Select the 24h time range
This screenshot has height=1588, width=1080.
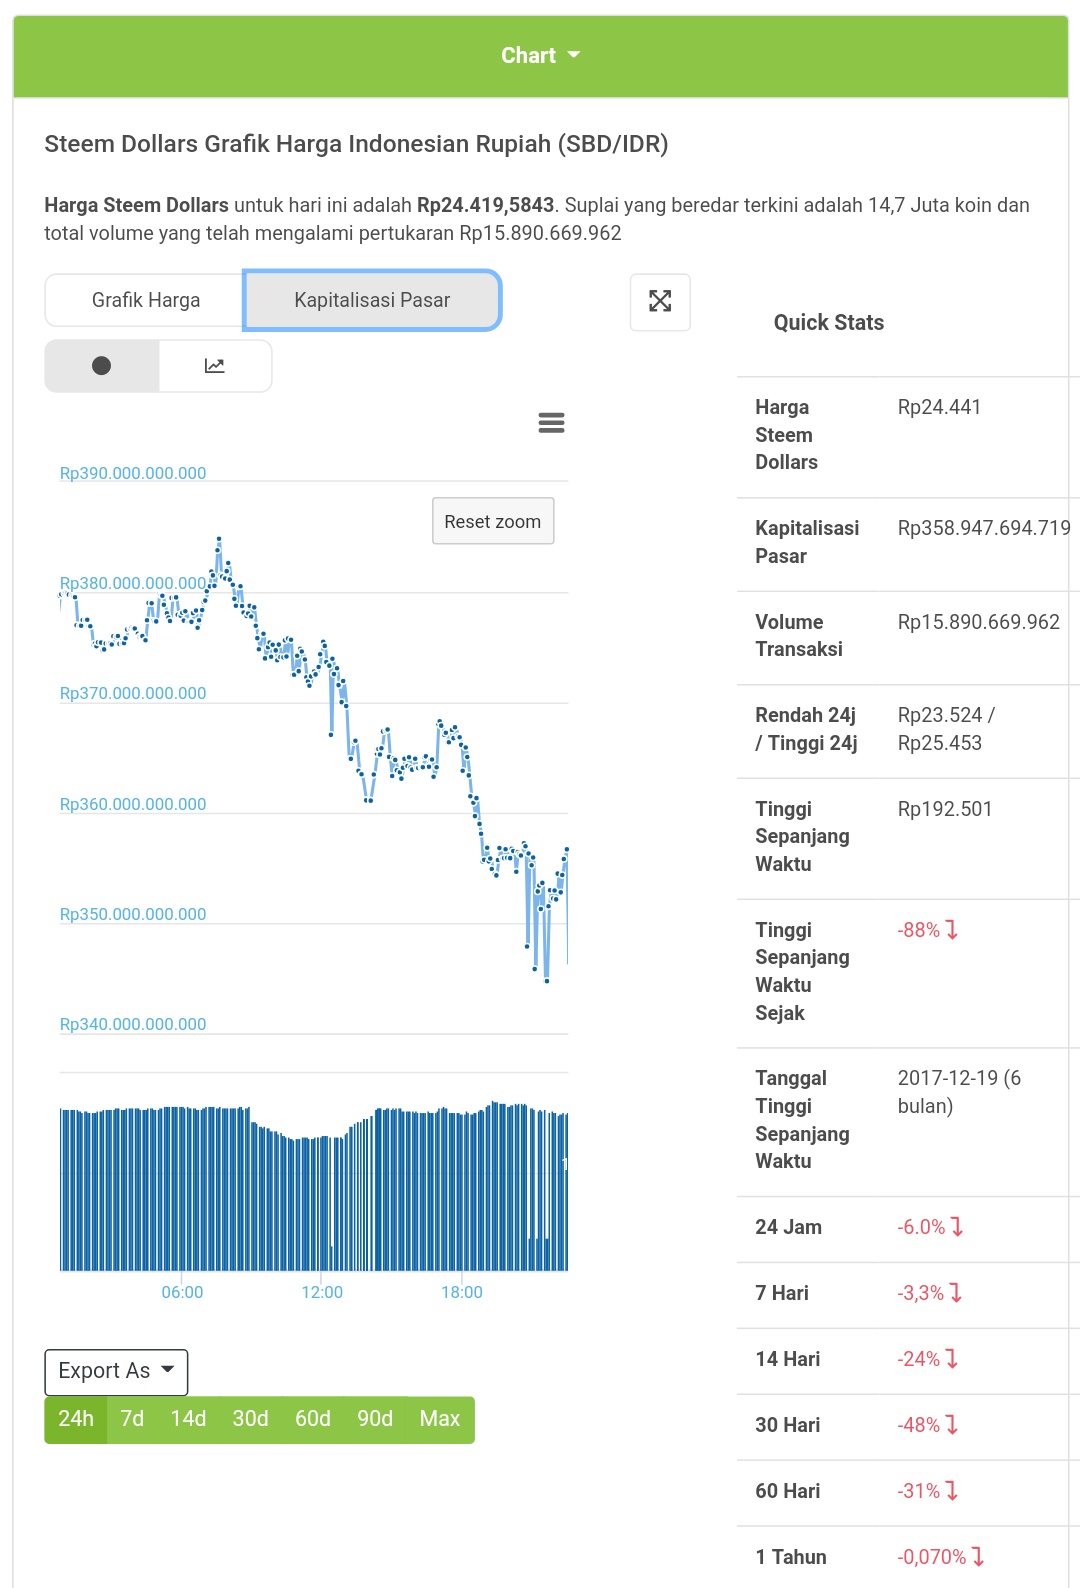pos(76,1419)
